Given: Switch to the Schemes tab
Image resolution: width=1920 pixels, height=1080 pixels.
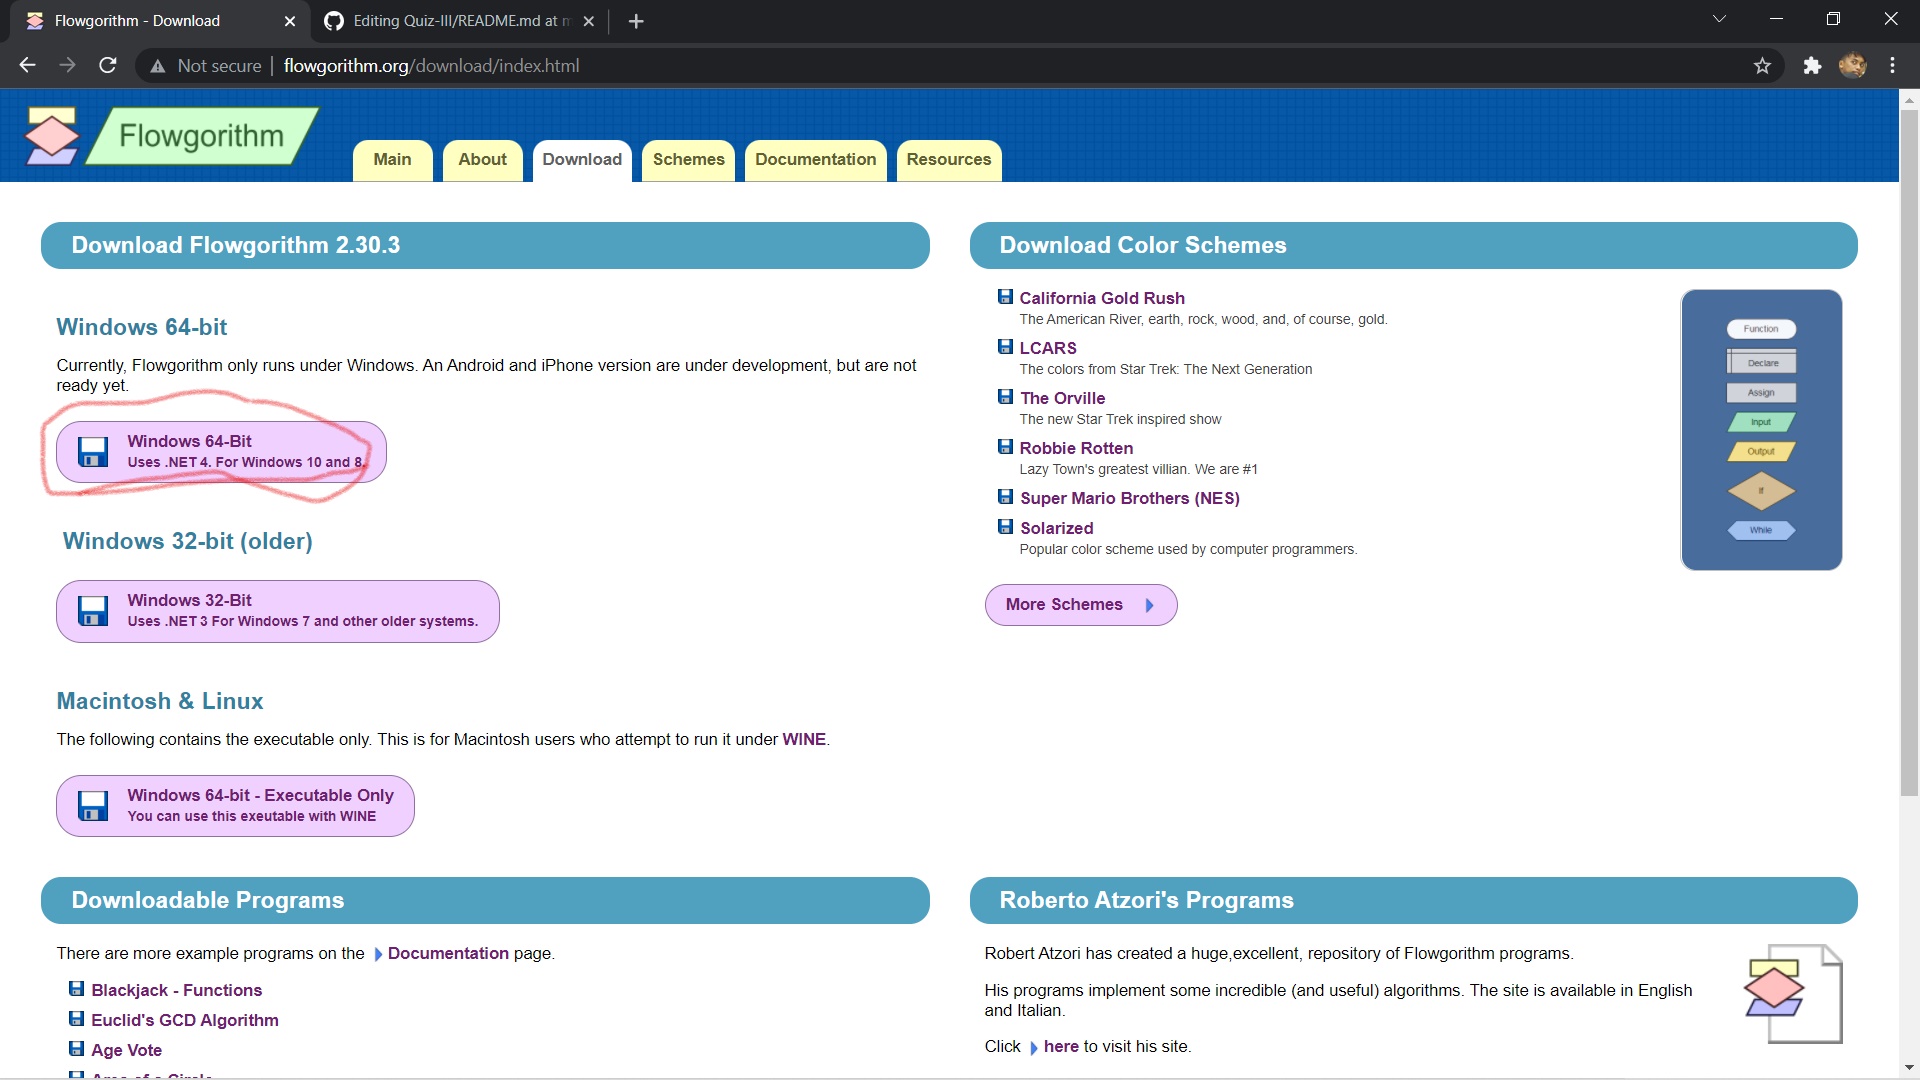Looking at the screenshot, I should [x=688, y=160].
